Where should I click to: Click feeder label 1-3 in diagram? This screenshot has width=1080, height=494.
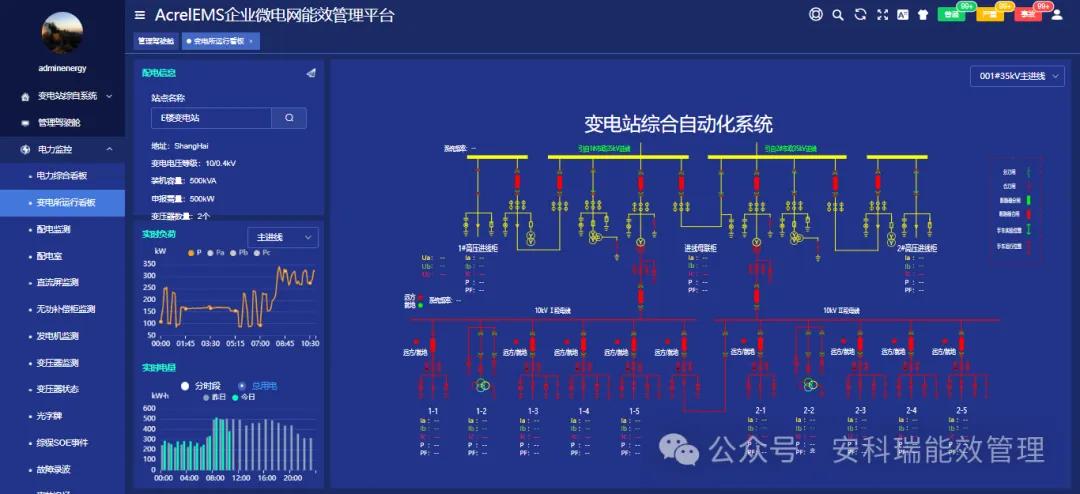click(533, 411)
